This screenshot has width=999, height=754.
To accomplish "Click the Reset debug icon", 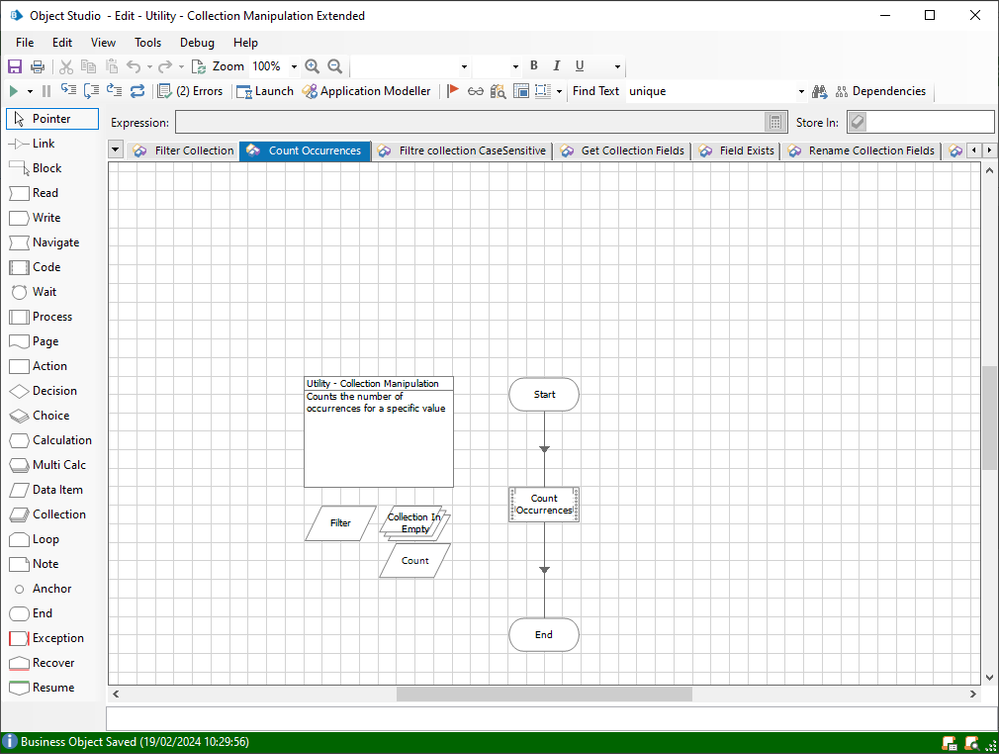I will pos(138,91).
